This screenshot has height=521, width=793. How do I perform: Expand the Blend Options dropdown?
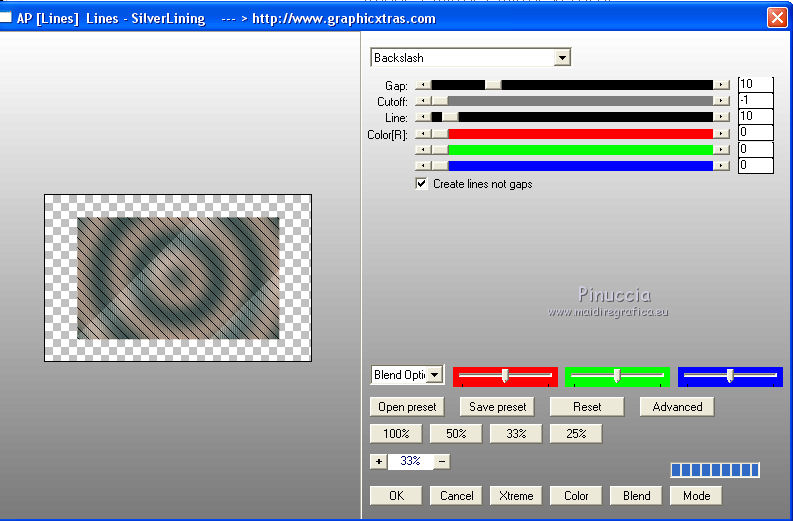[434, 375]
